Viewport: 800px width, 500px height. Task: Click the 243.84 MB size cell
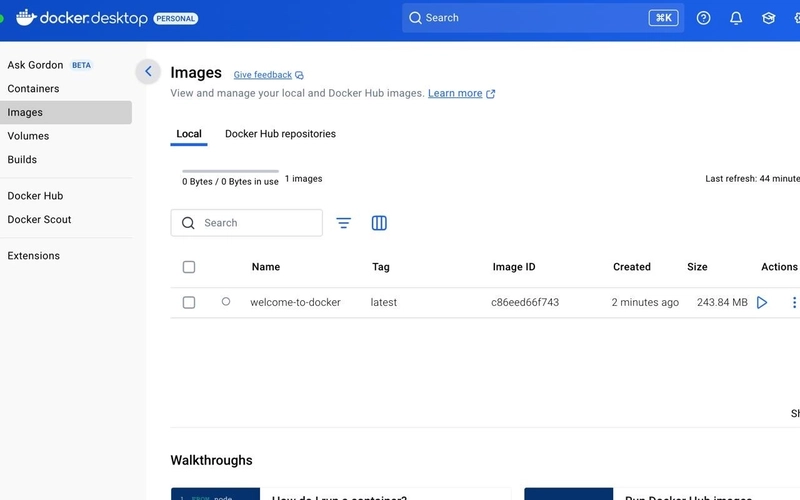(722, 303)
